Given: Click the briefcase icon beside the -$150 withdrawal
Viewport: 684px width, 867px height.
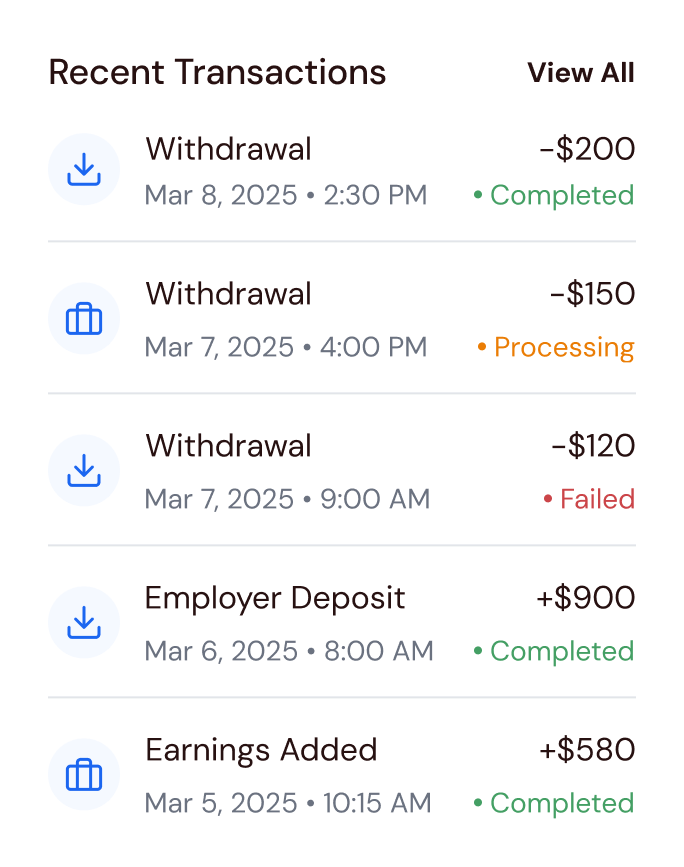Looking at the screenshot, I should pyautogui.click(x=84, y=320).
